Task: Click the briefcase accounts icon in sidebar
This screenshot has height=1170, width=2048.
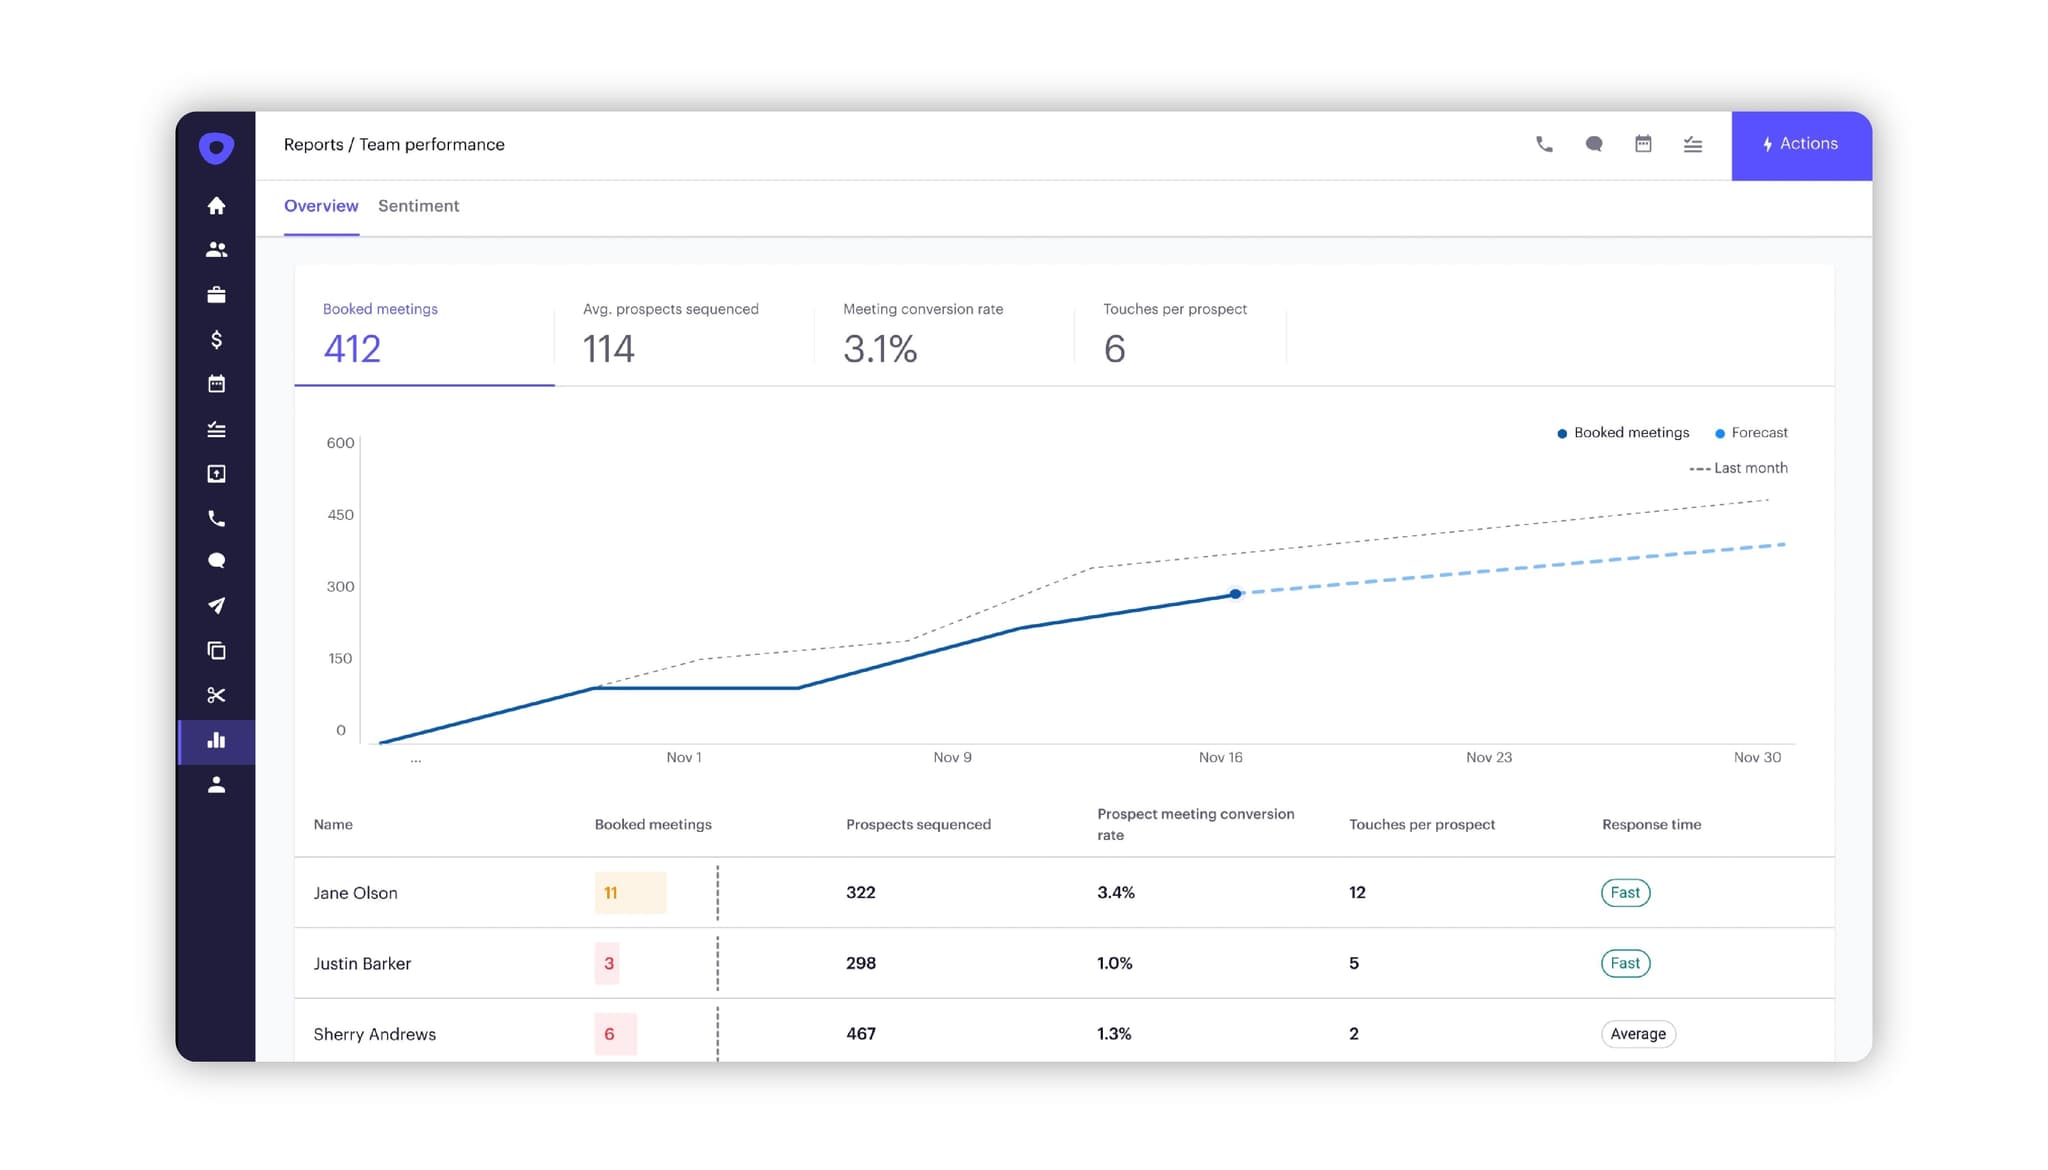Action: [x=216, y=295]
